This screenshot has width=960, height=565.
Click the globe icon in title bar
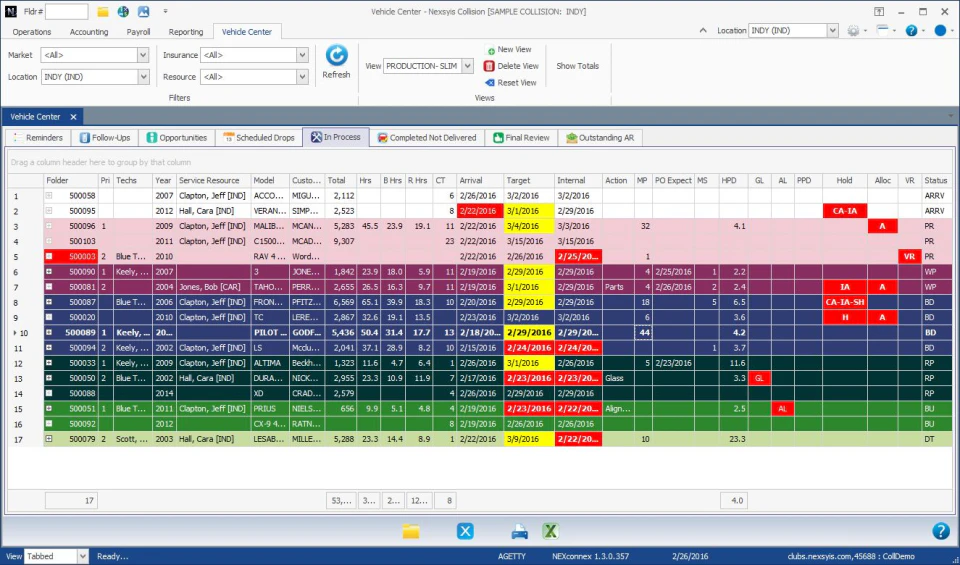pyautogui.click(x=123, y=12)
